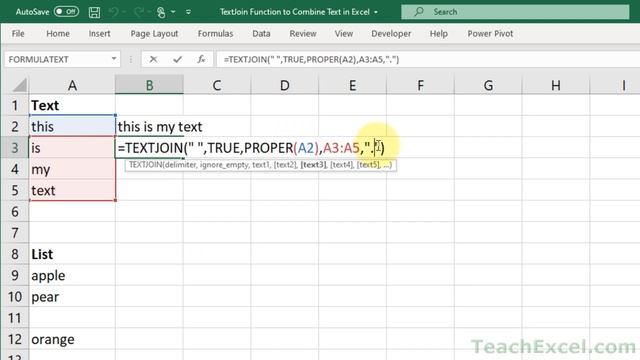This screenshot has height=360, width=640.
Task: Toggle the AutoSave switch
Action: click(67, 12)
